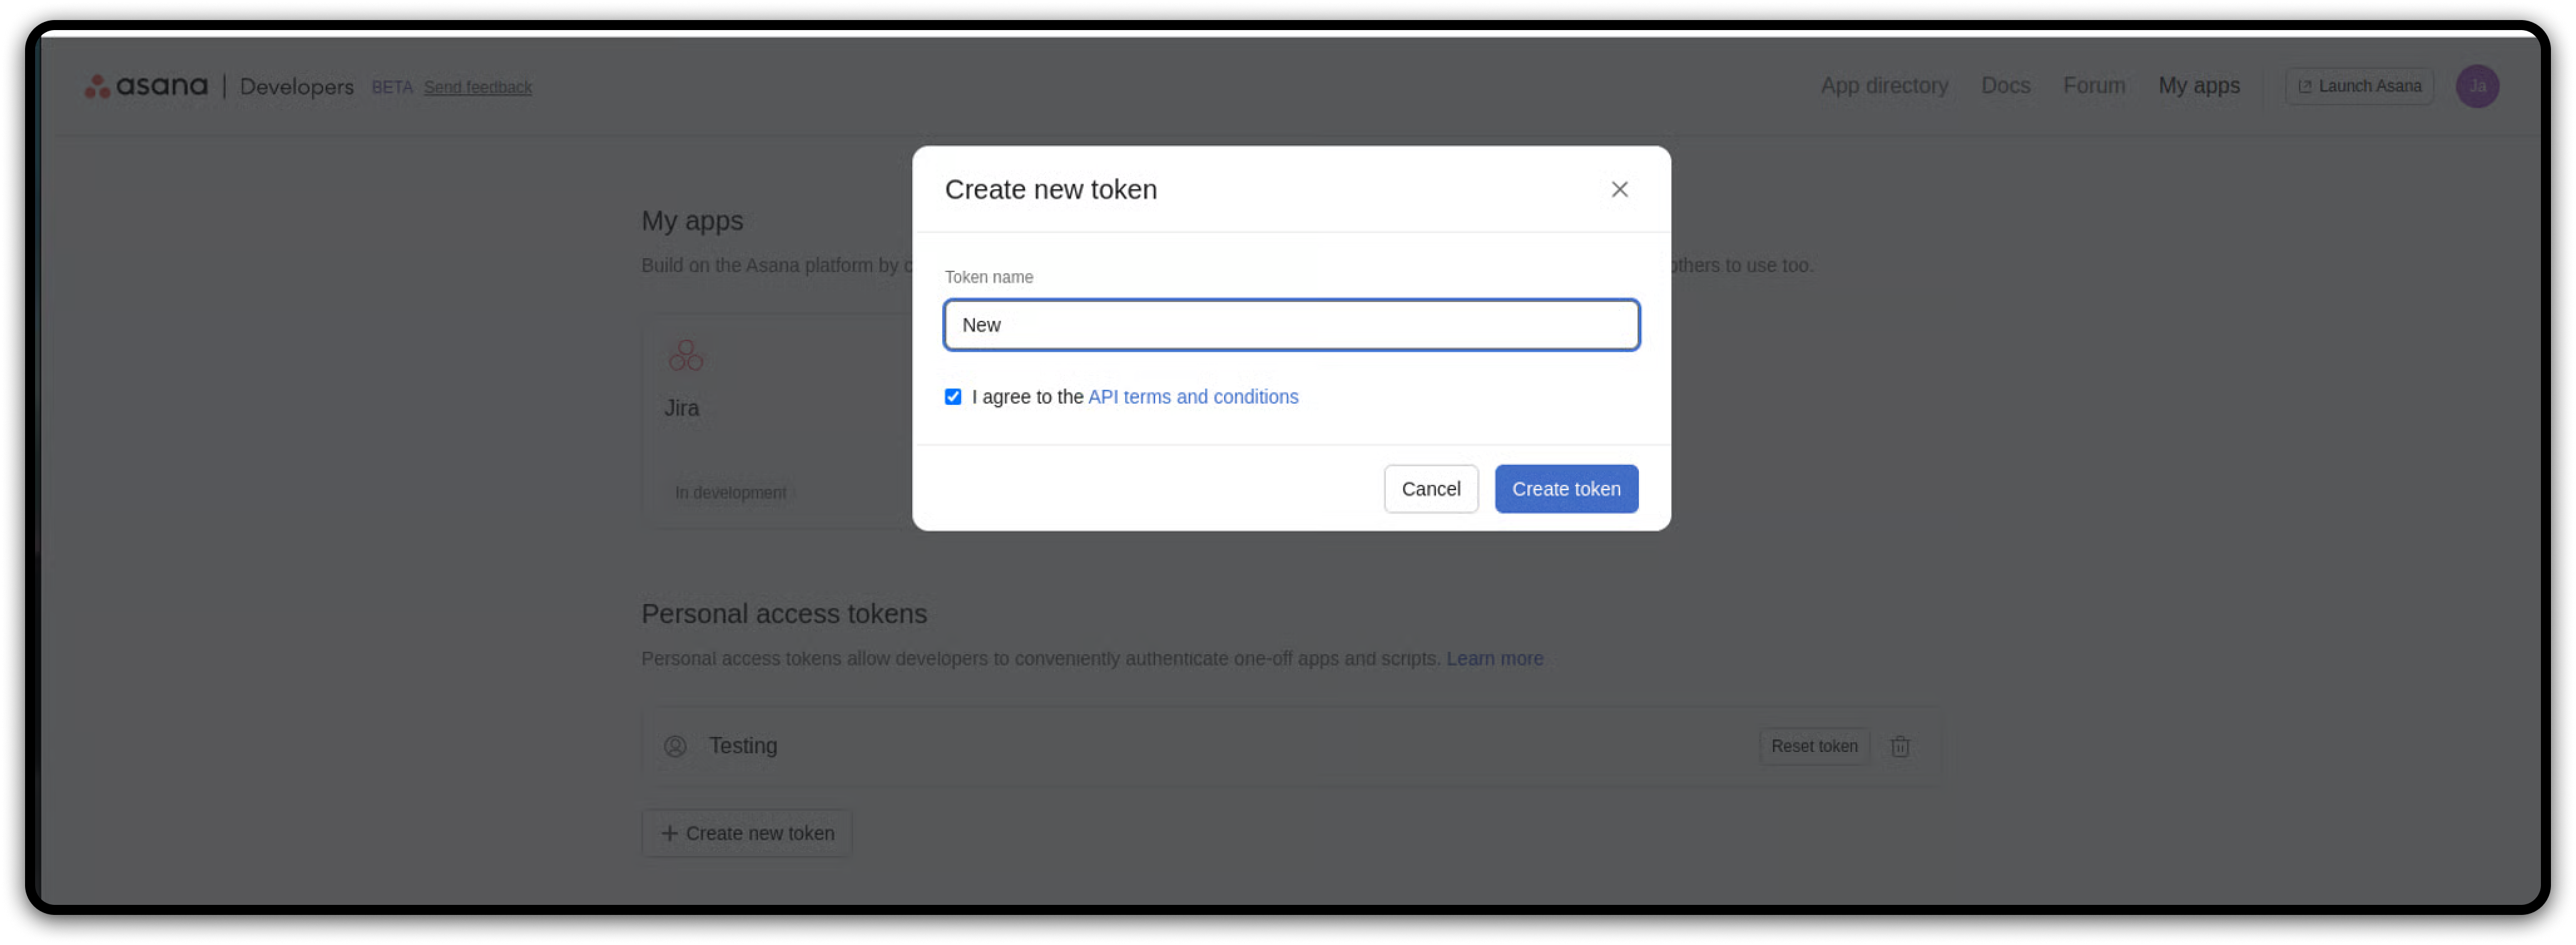This screenshot has height=945, width=2576.
Task: Open the user profile avatar
Action: point(2476,86)
